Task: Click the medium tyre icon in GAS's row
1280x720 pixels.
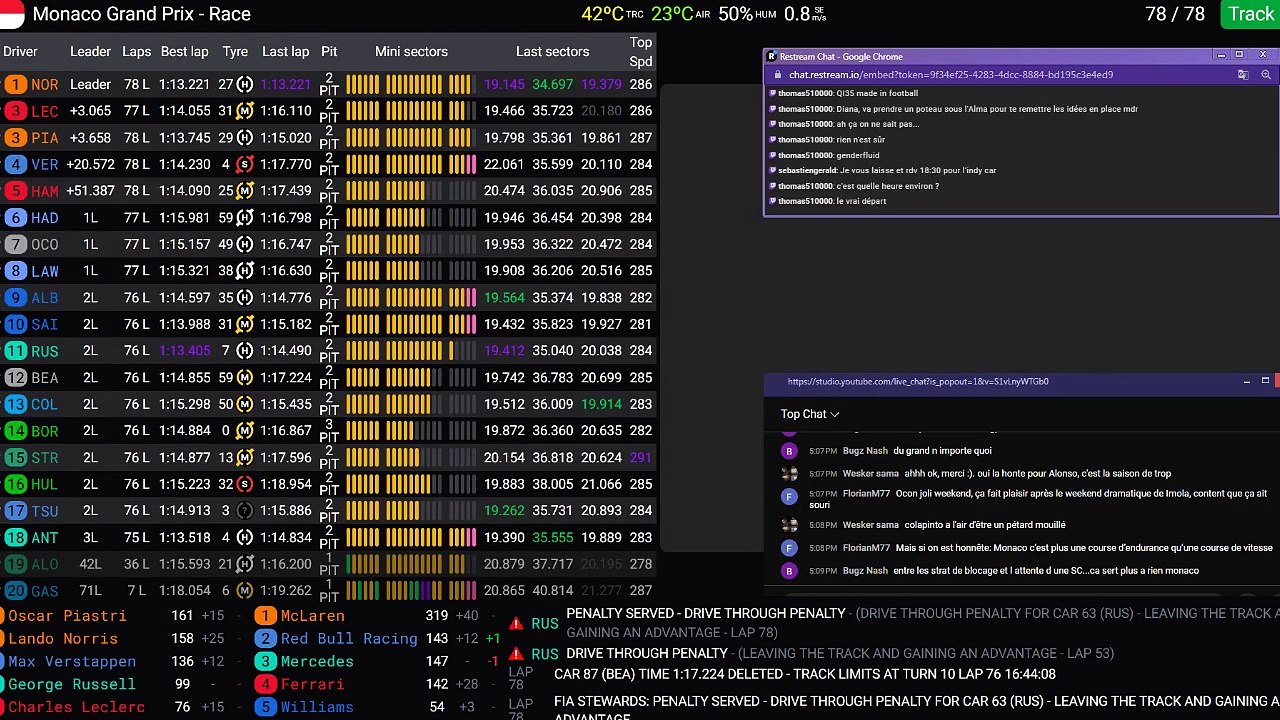Action: point(244,591)
